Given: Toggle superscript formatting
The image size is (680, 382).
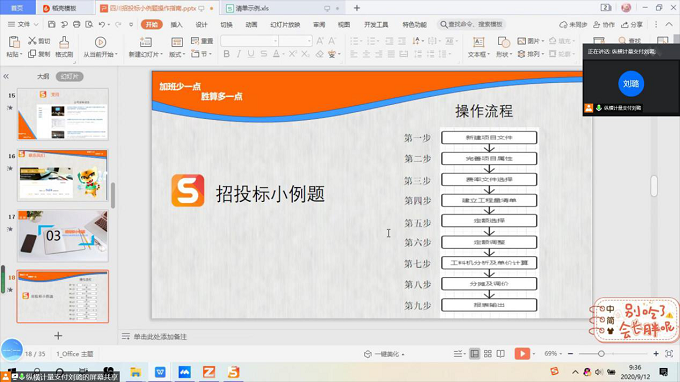Looking at the screenshot, I should point(293,54).
